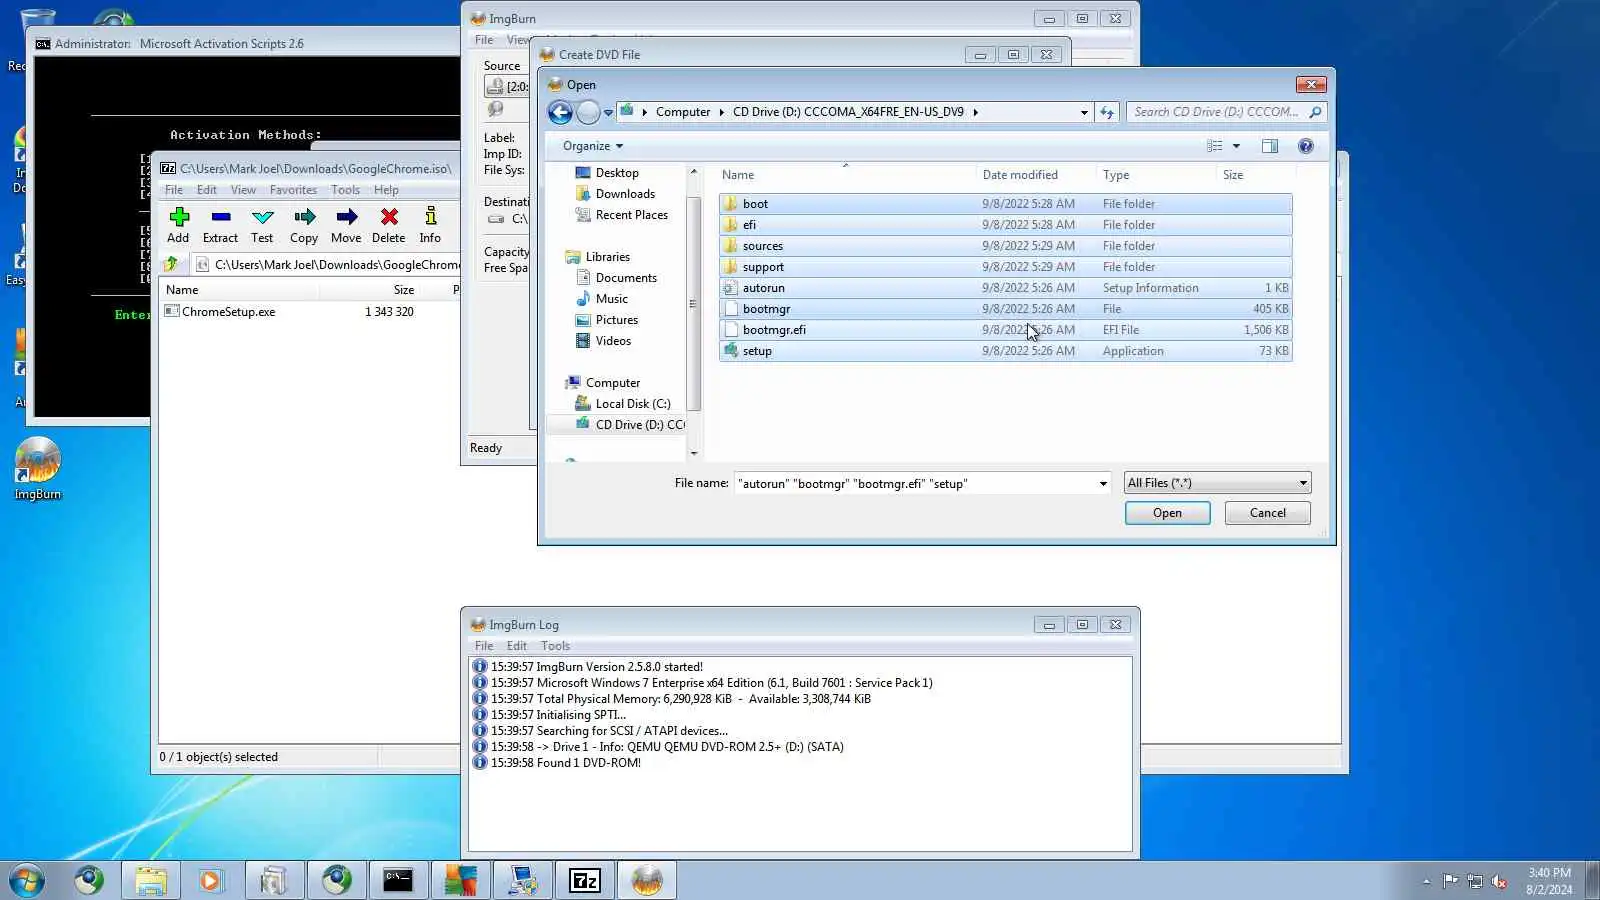Close the Open dialog with X

coord(1311,85)
